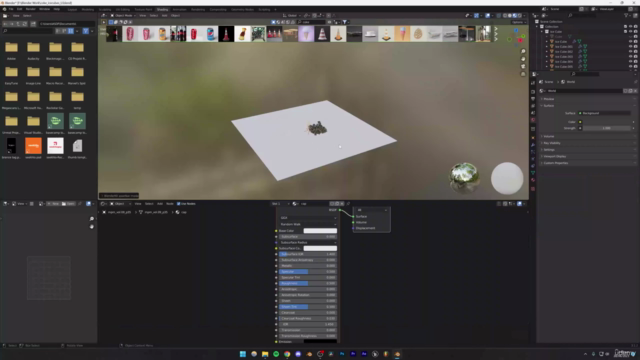Expand the Viewport Display panel
The height and width of the screenshot is (360, 640).
554,156
